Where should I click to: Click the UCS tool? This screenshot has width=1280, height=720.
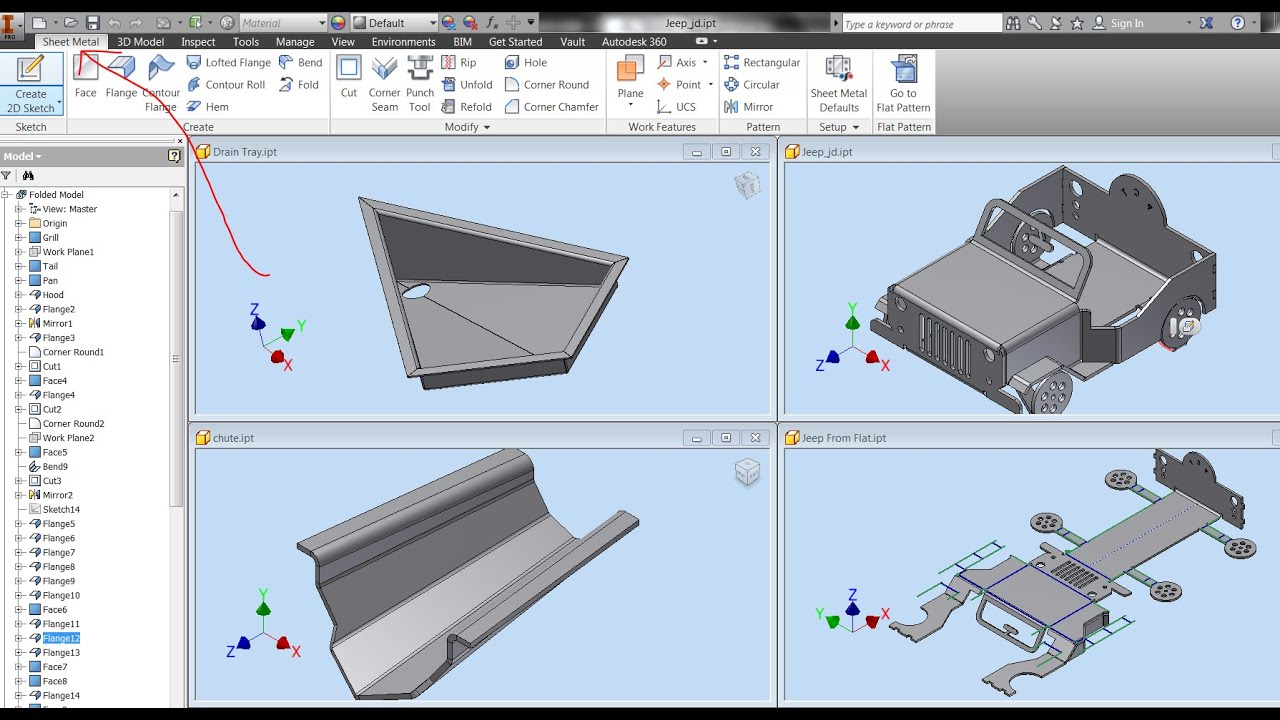pyautogui.click(x=676, y=106)
